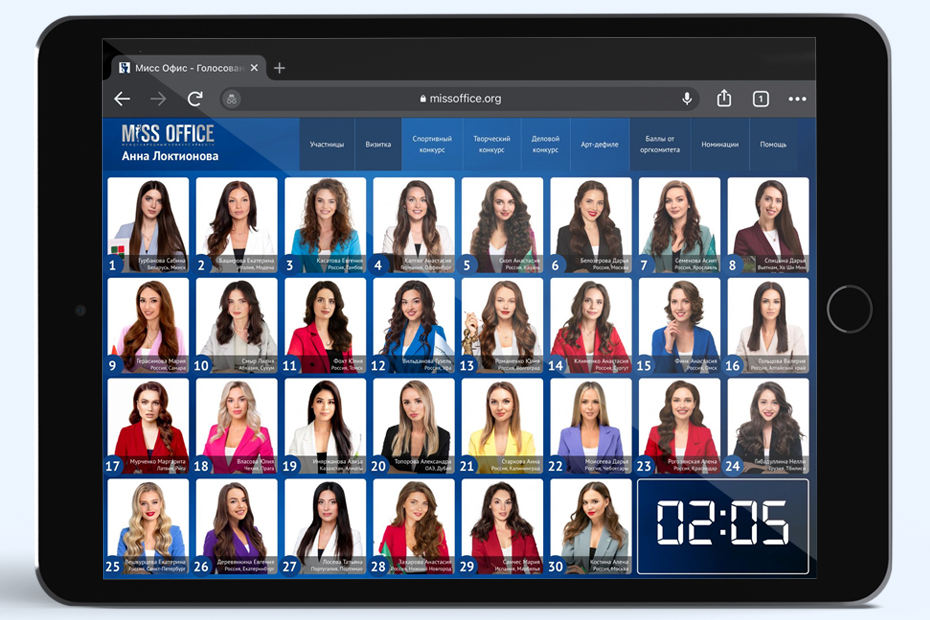Go to Баллы от оргкомитета

[660, 144]
